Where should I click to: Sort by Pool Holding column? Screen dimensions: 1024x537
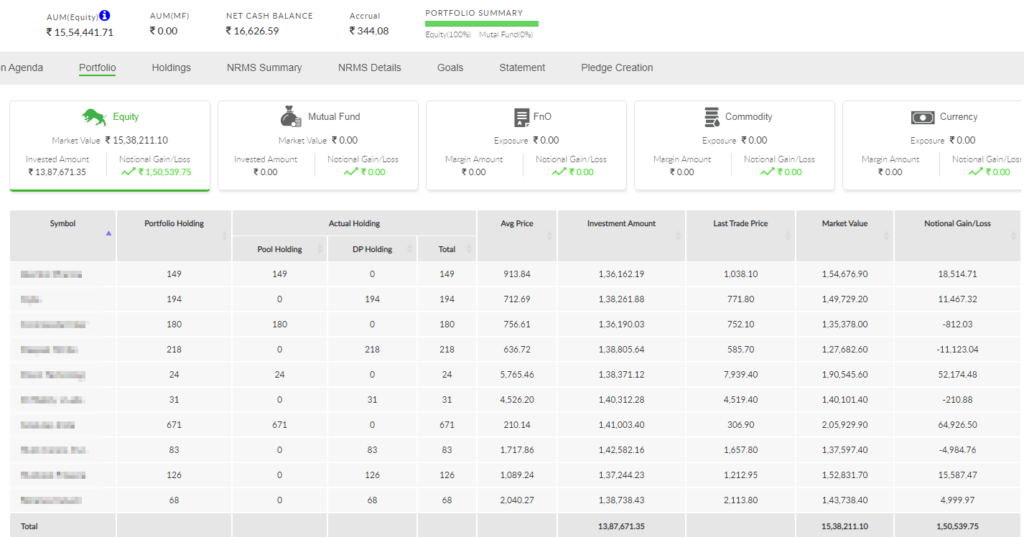tap(320, 249)
